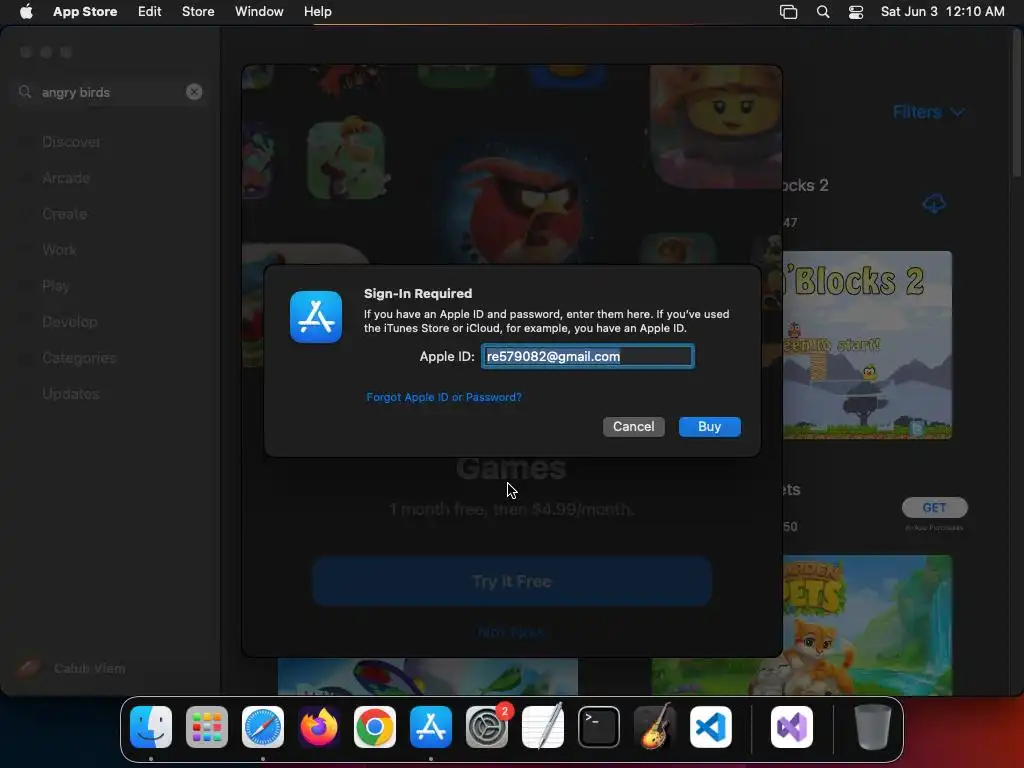
Task: Launch GarageBand from the Dock
Action: coord(655,727)
